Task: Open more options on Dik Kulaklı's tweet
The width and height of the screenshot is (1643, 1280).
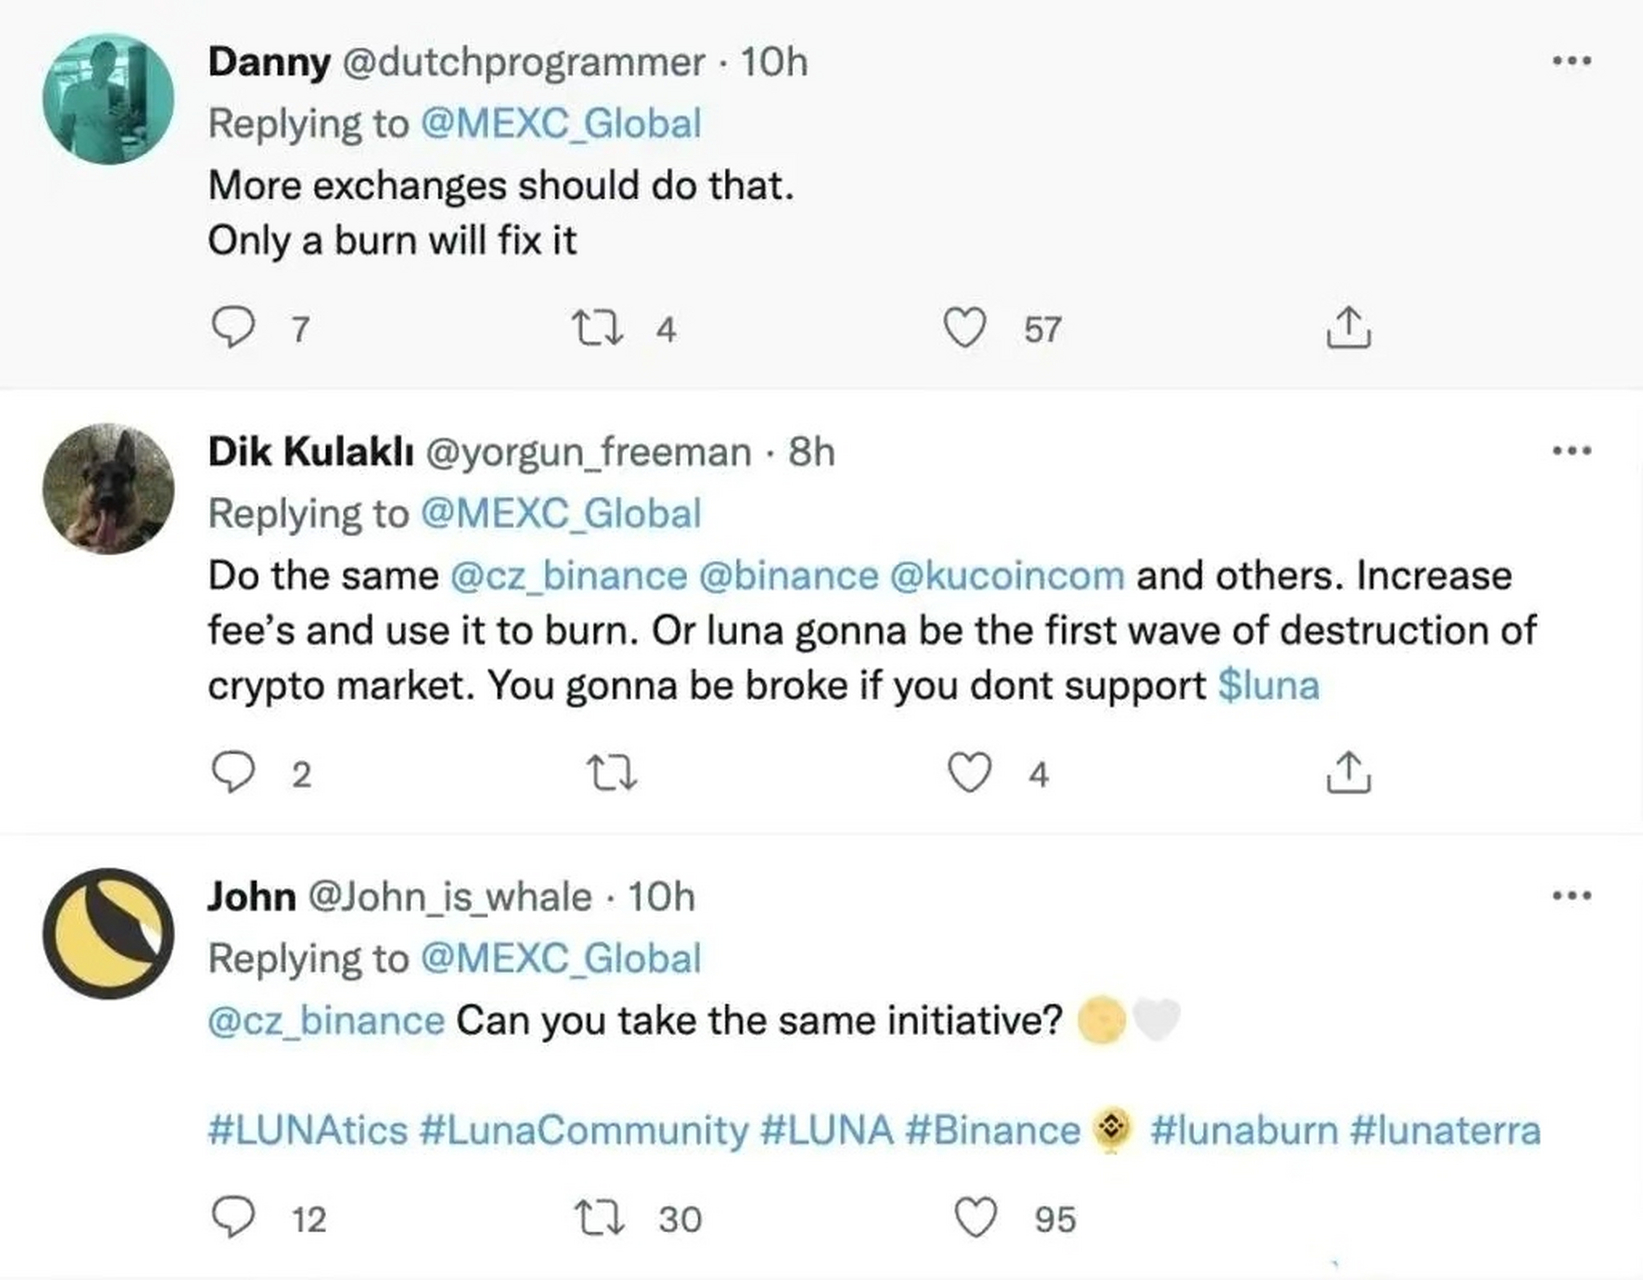Action: pos(1571,452)
